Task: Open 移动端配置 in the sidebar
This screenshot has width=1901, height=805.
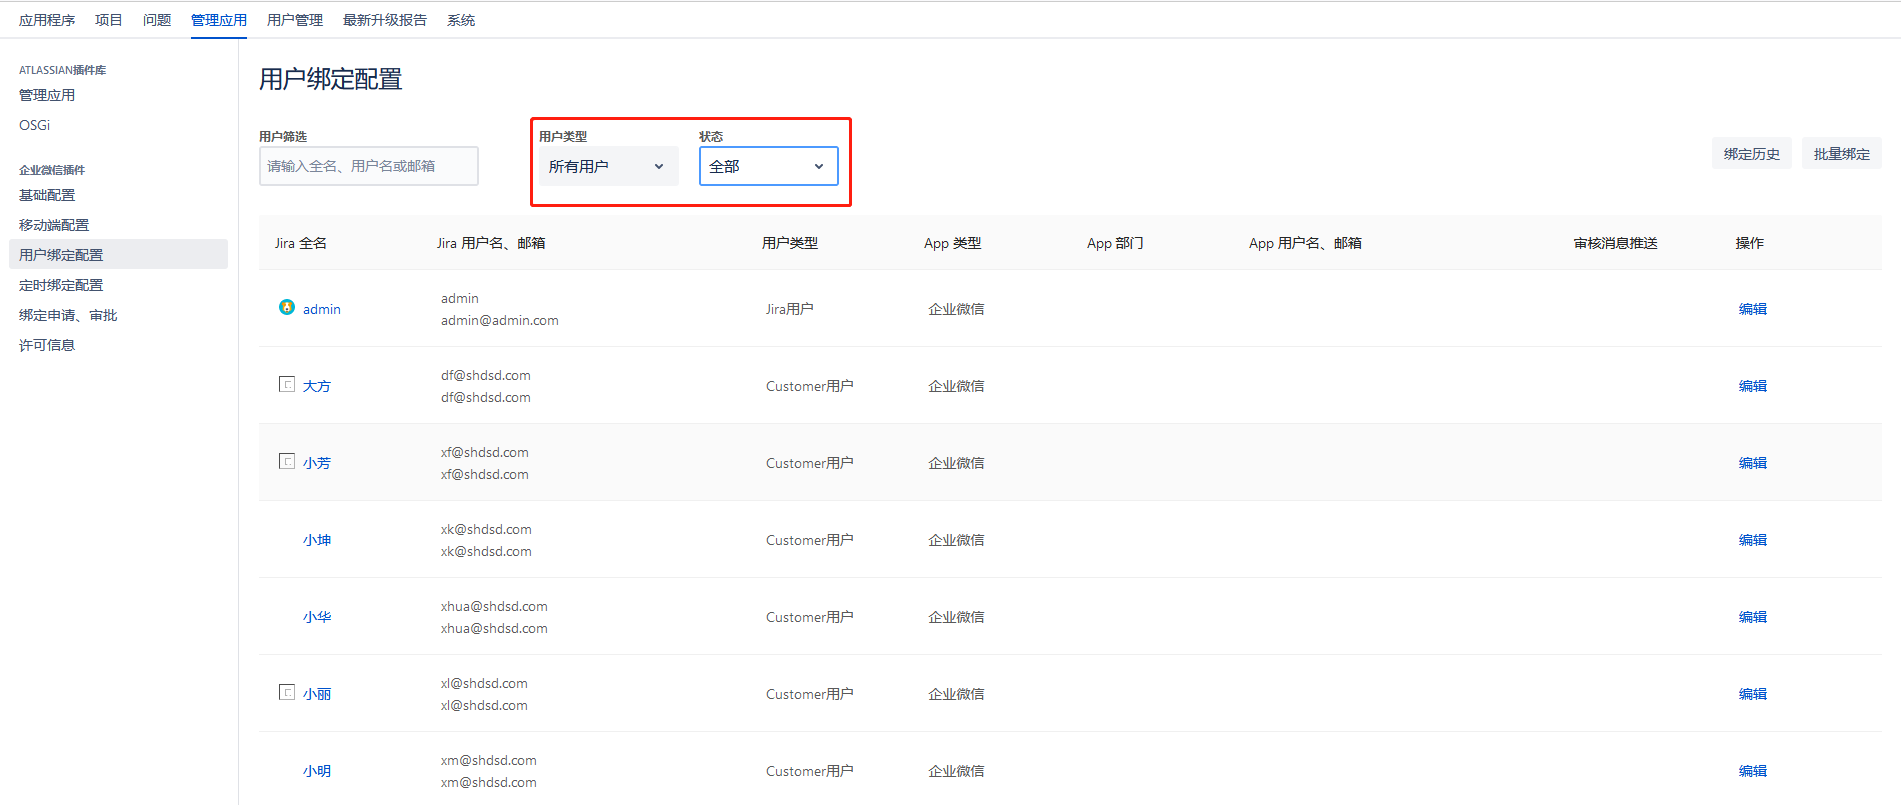Action: pos(54,225)
